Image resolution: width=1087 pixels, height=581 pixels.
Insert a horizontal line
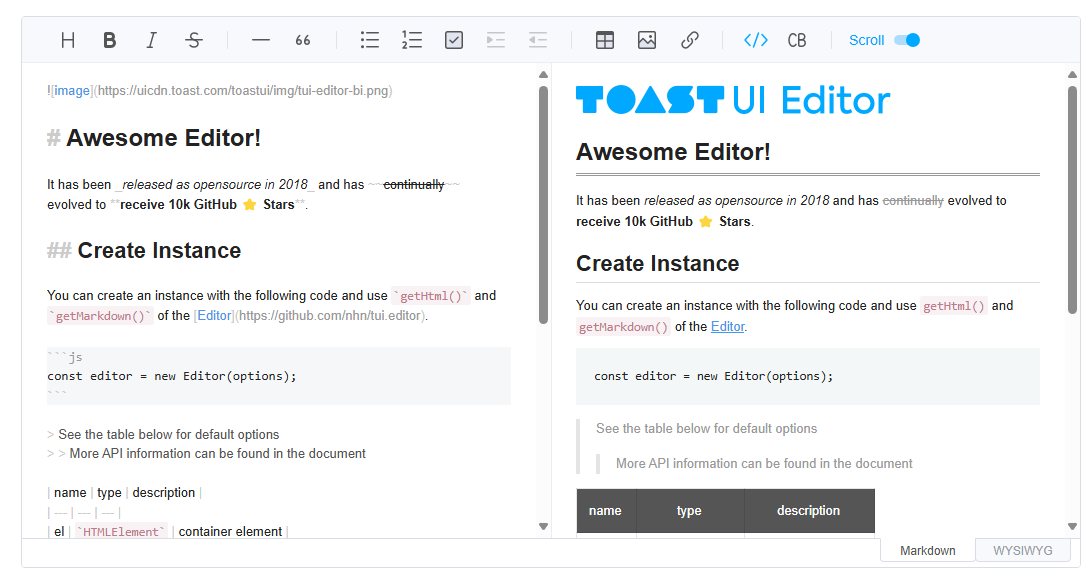coord(261,40)
